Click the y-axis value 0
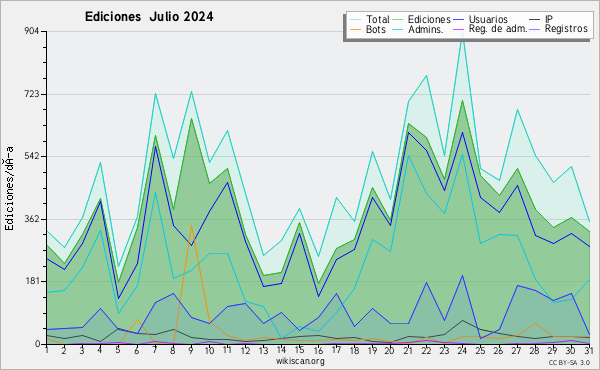 37,344
